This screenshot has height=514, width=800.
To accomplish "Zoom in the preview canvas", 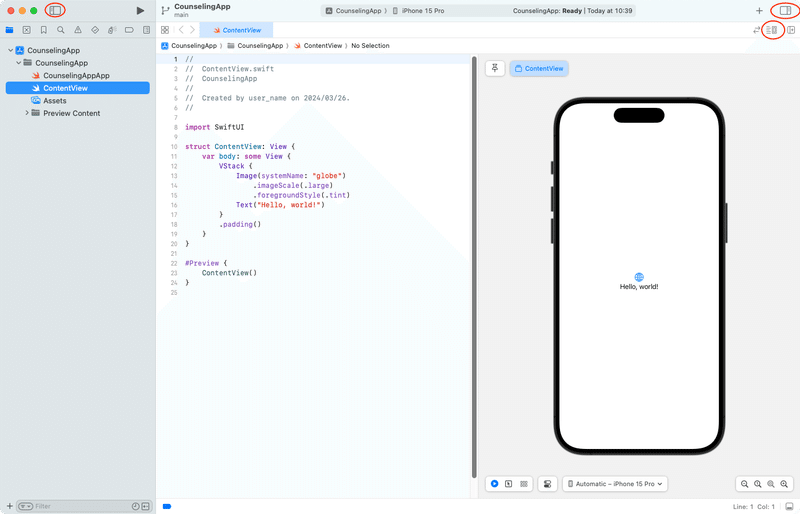I will tap(784, 484).
